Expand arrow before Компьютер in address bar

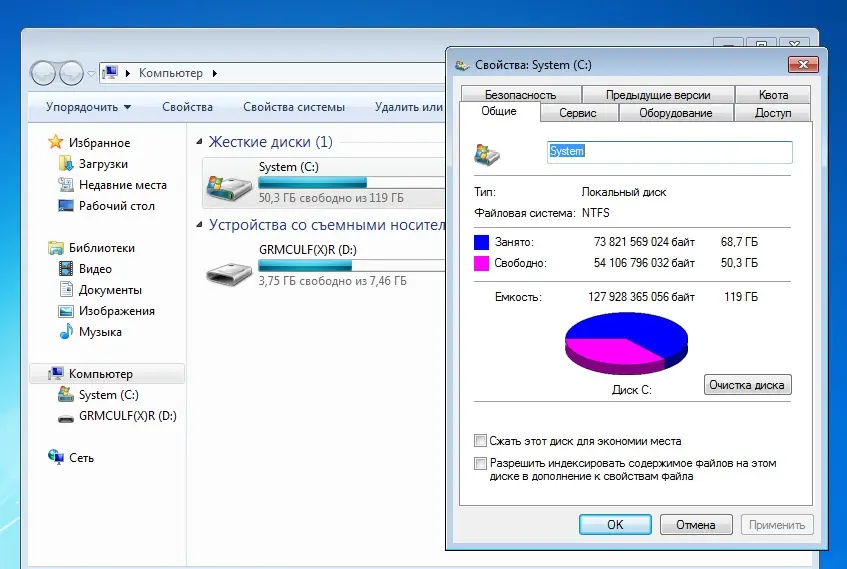pyautogui.click(x=128, y=73)
